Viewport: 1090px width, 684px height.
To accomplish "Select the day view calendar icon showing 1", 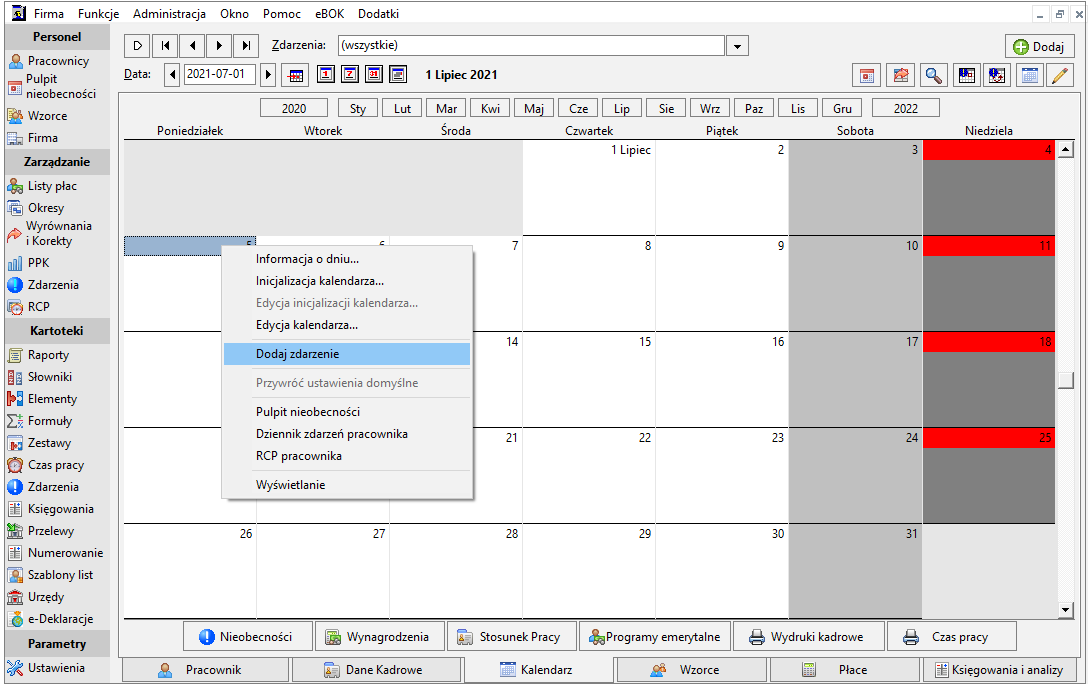I will pyautogui.click(x=325, y=74).
